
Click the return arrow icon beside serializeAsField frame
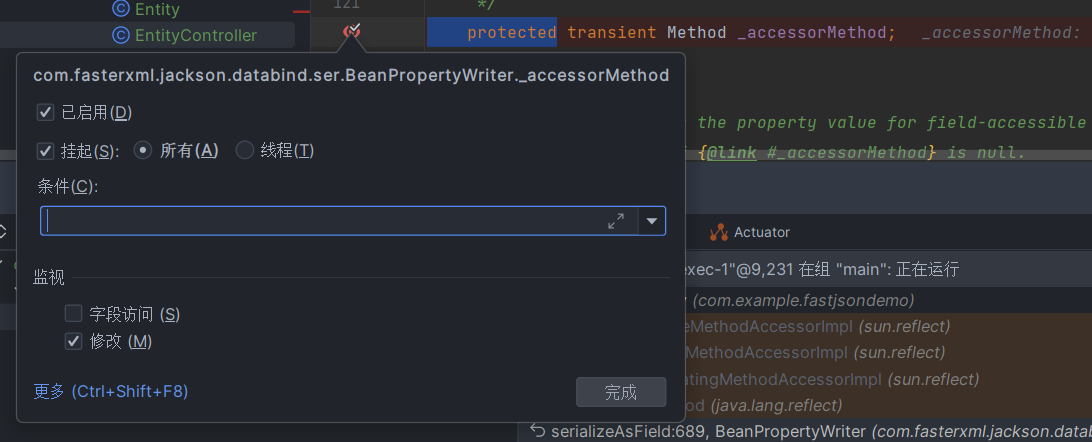point(537,431)
